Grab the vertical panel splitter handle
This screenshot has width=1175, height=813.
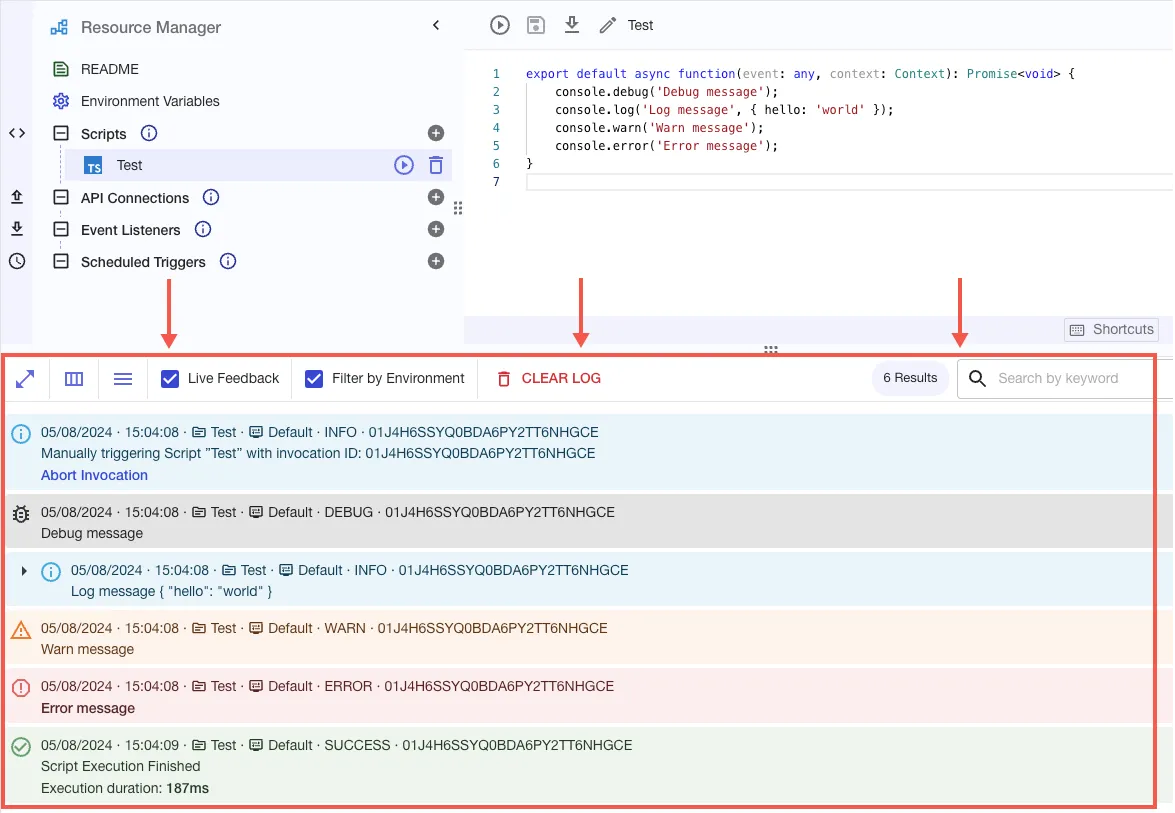click(458, 208)
